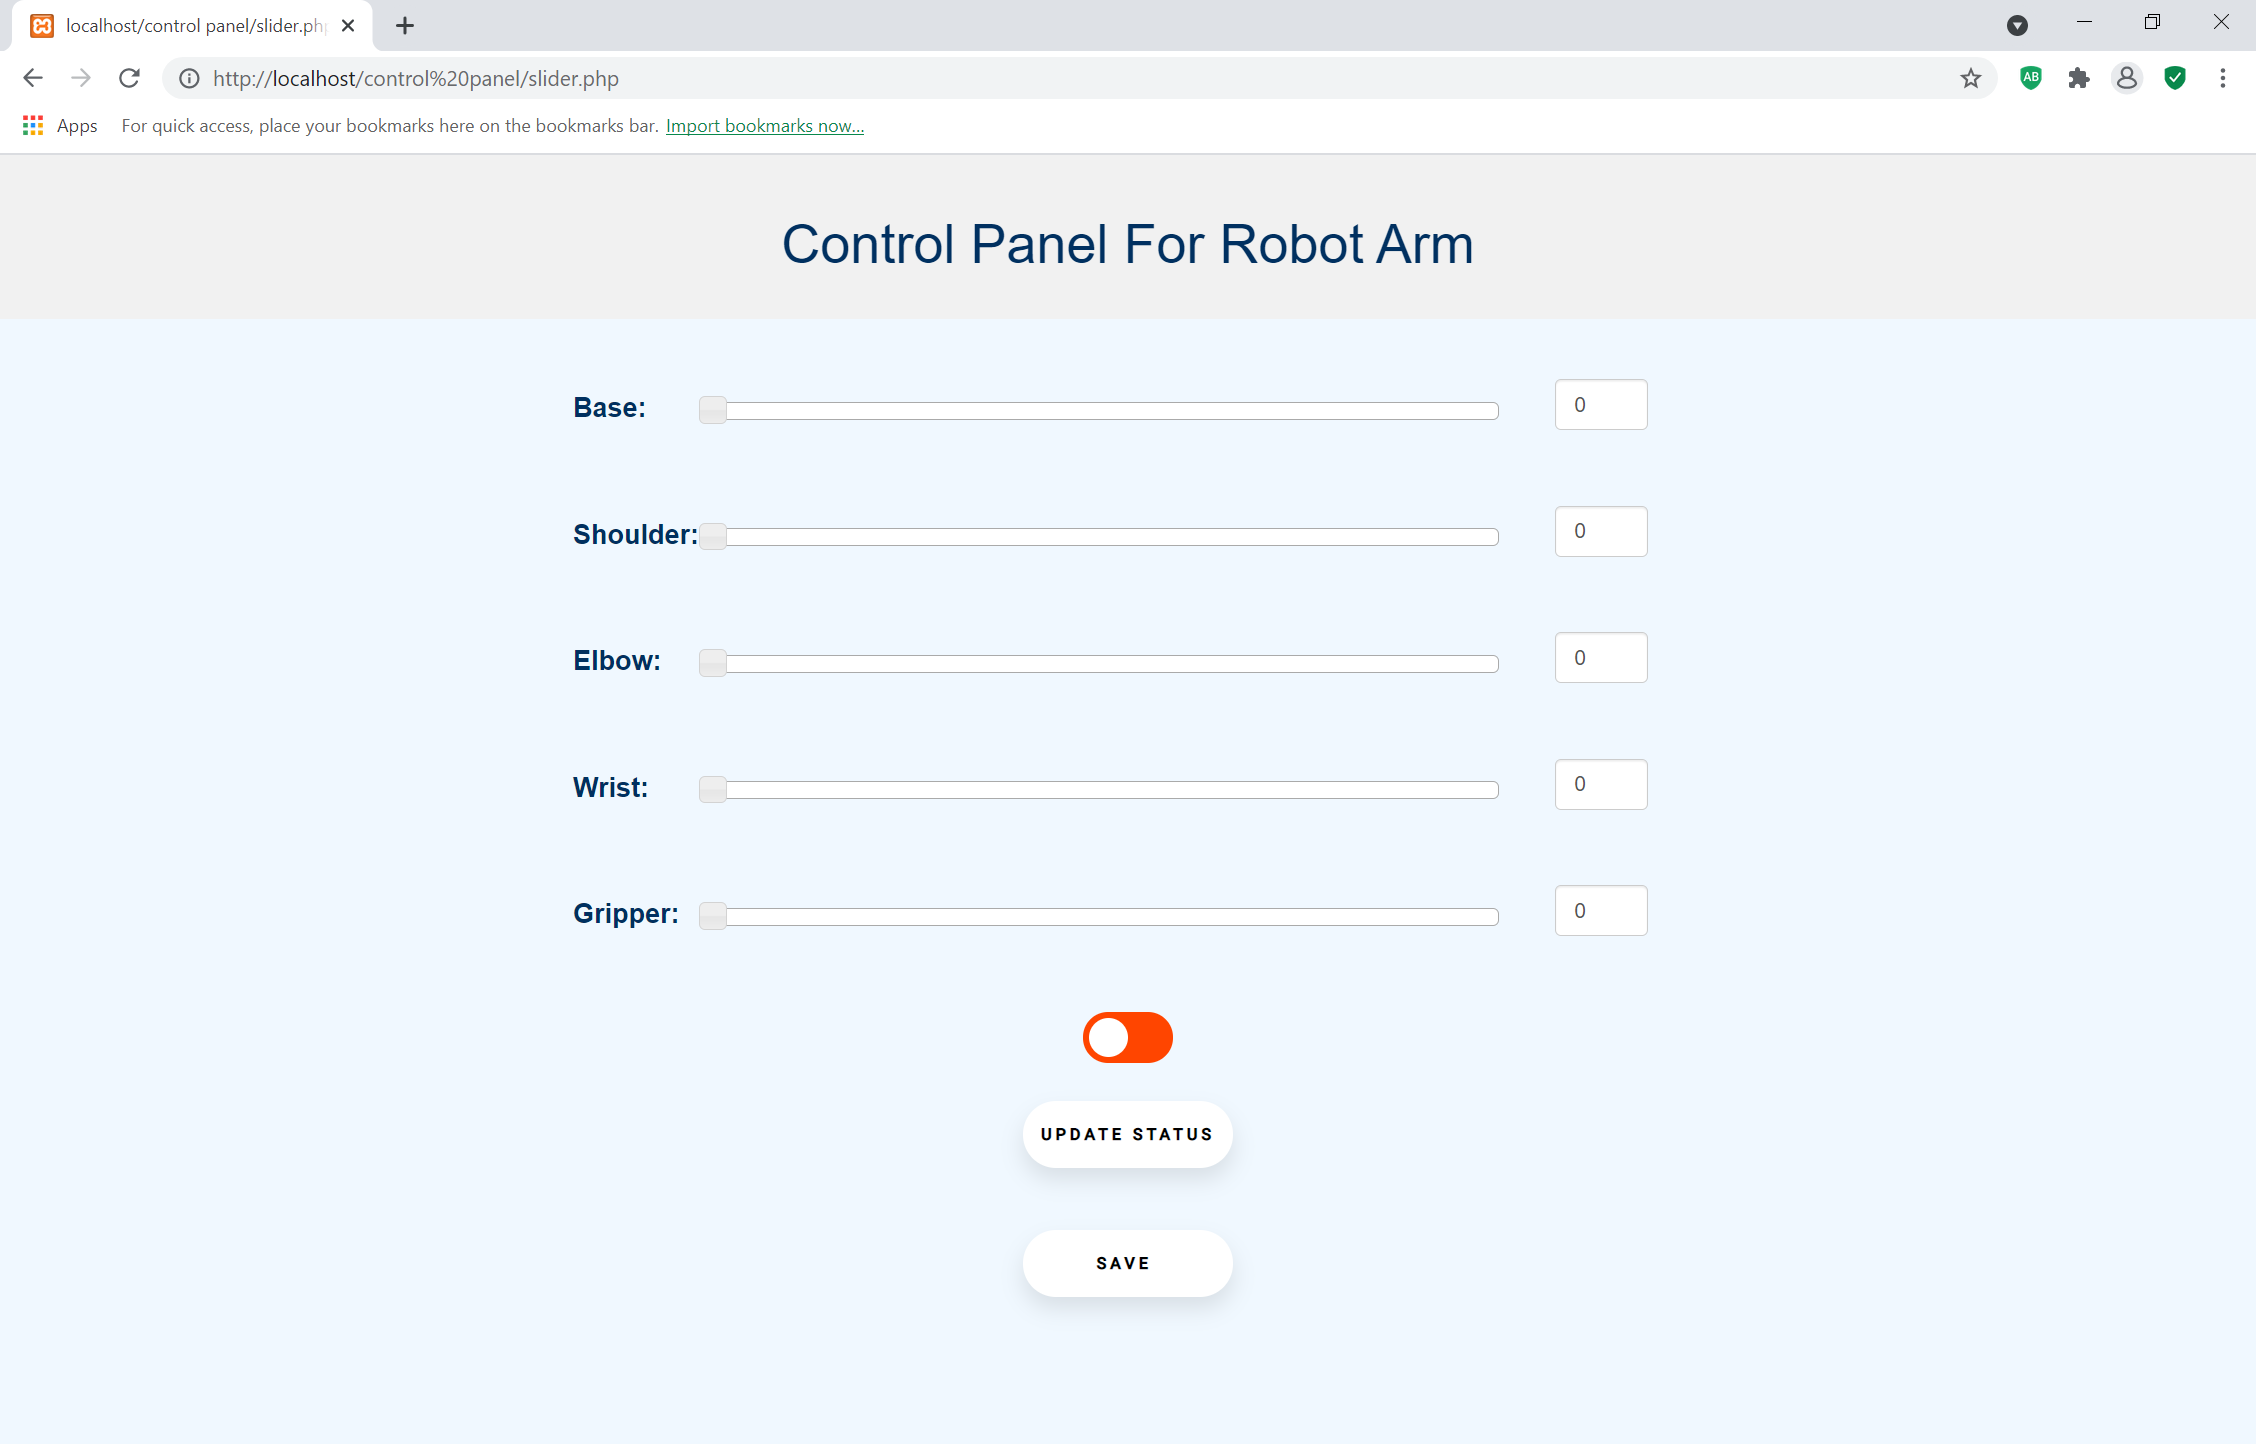Open the browser extensions puzzle icon
This screenshot has height=1444, width=2256.
[2079, 78]
